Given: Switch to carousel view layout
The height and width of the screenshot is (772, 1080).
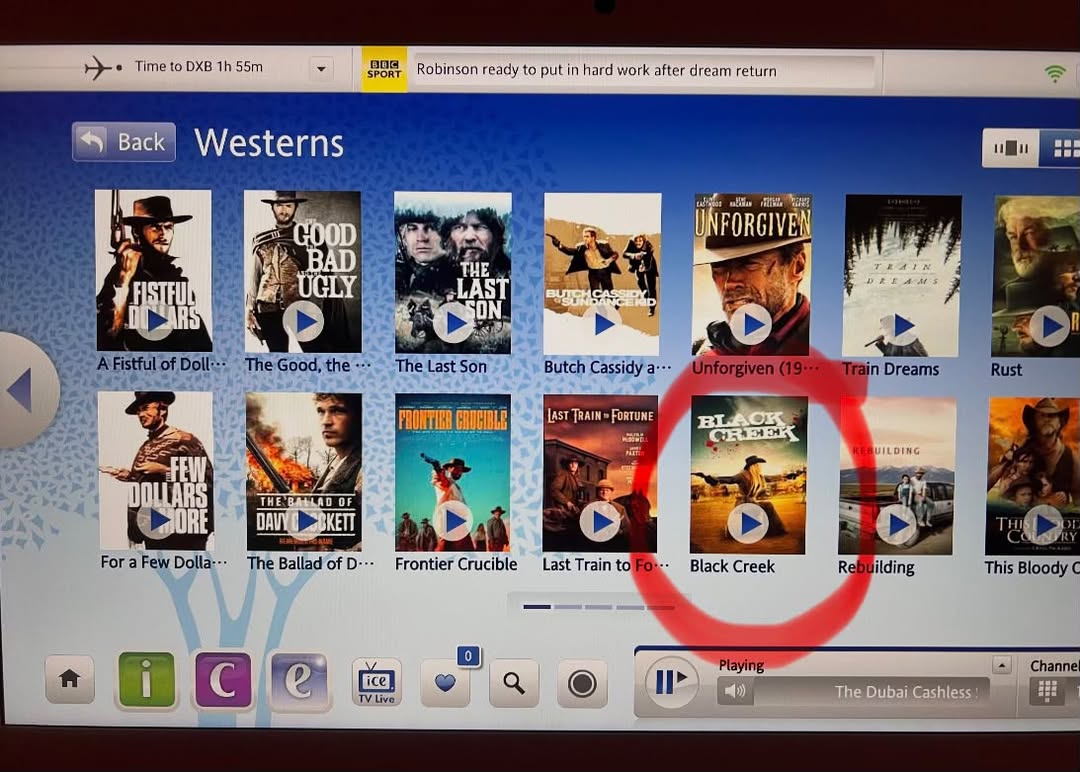Looking at the screenshot, I should 1010,147.
